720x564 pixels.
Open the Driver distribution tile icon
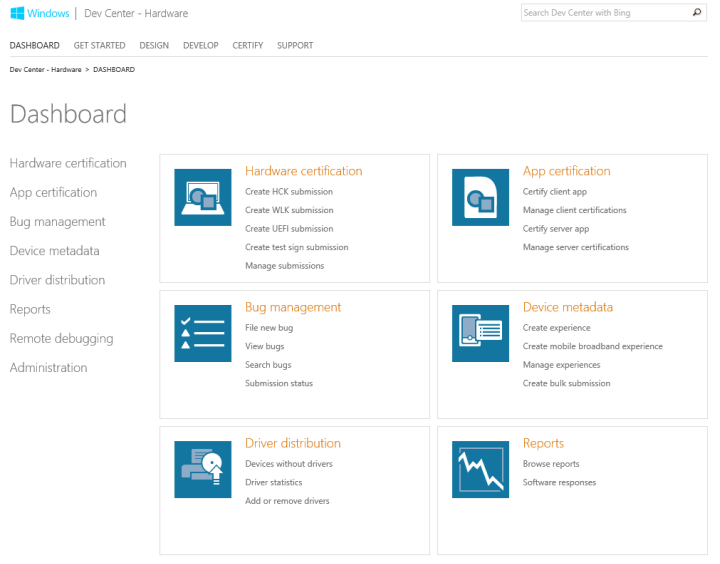202,469
